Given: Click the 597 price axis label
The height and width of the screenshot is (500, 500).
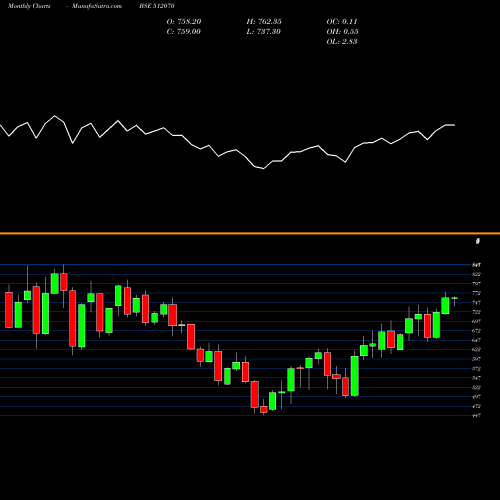Looking at the screenshot, I should (x=476, y=359).
